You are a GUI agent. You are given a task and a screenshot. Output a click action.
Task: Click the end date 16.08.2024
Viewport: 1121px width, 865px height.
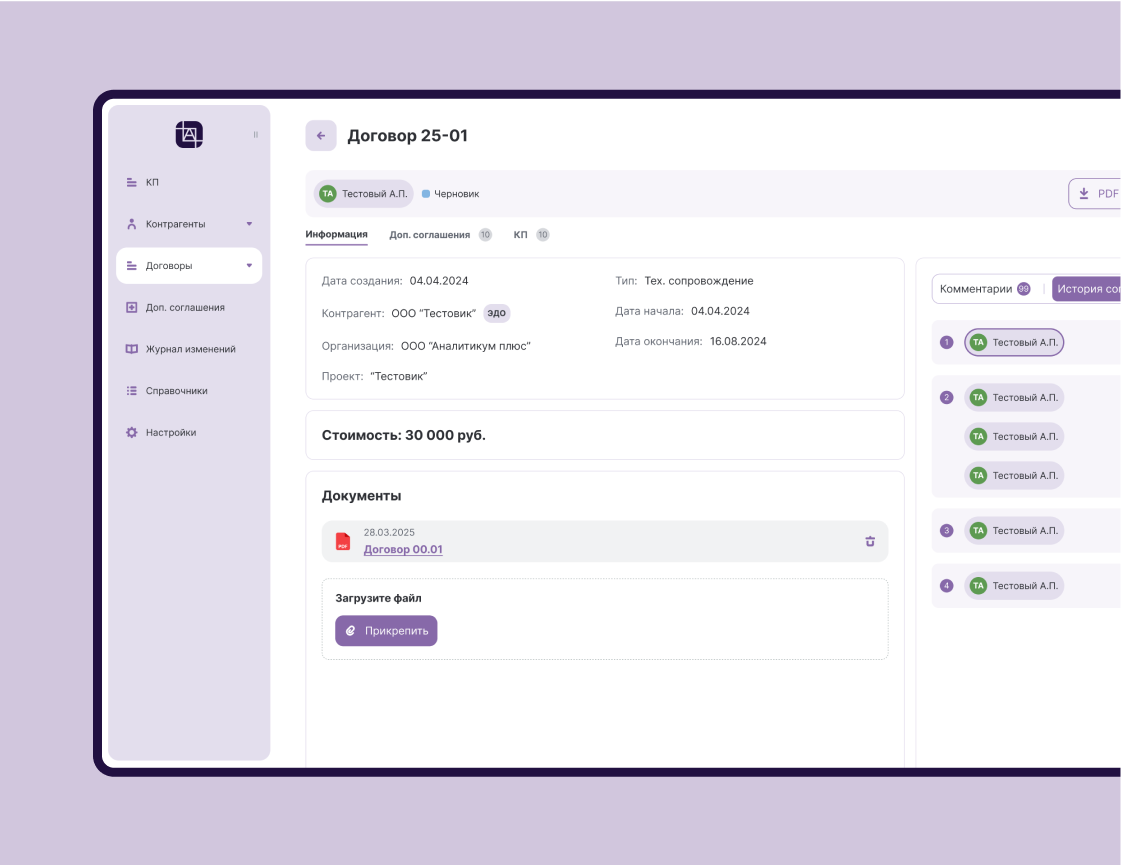click(738, 342)
